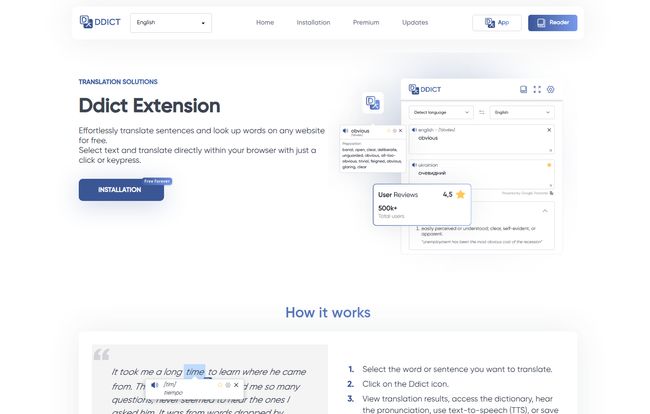
Task: Toggle the star in the obvious popup
Action: (389, 131)
